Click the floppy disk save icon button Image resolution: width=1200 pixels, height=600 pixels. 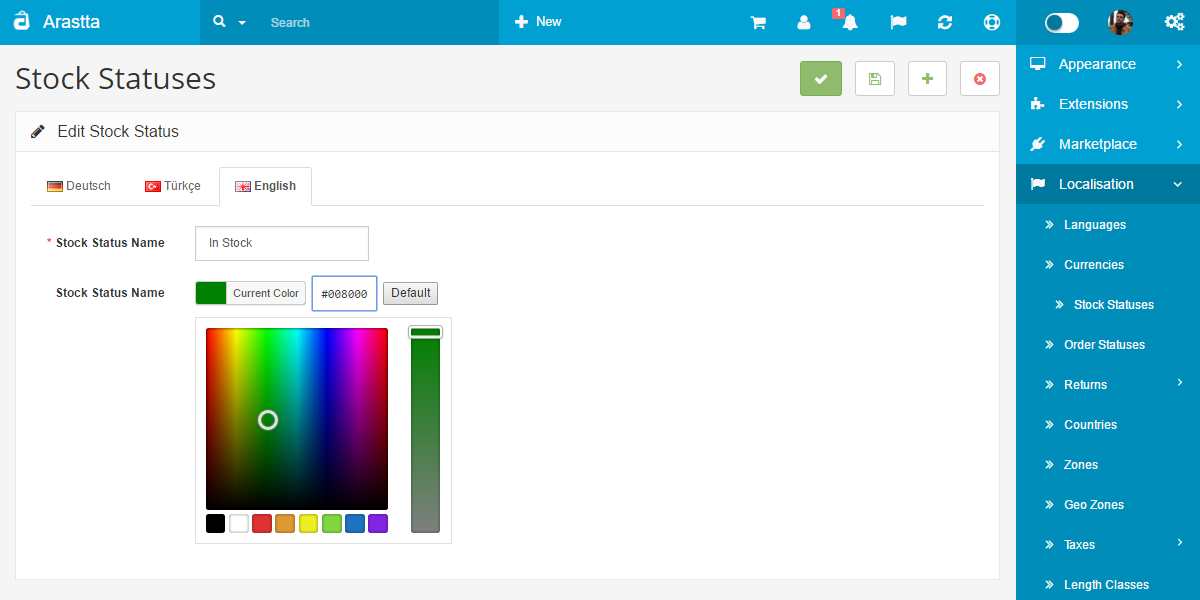coord(875,79)
